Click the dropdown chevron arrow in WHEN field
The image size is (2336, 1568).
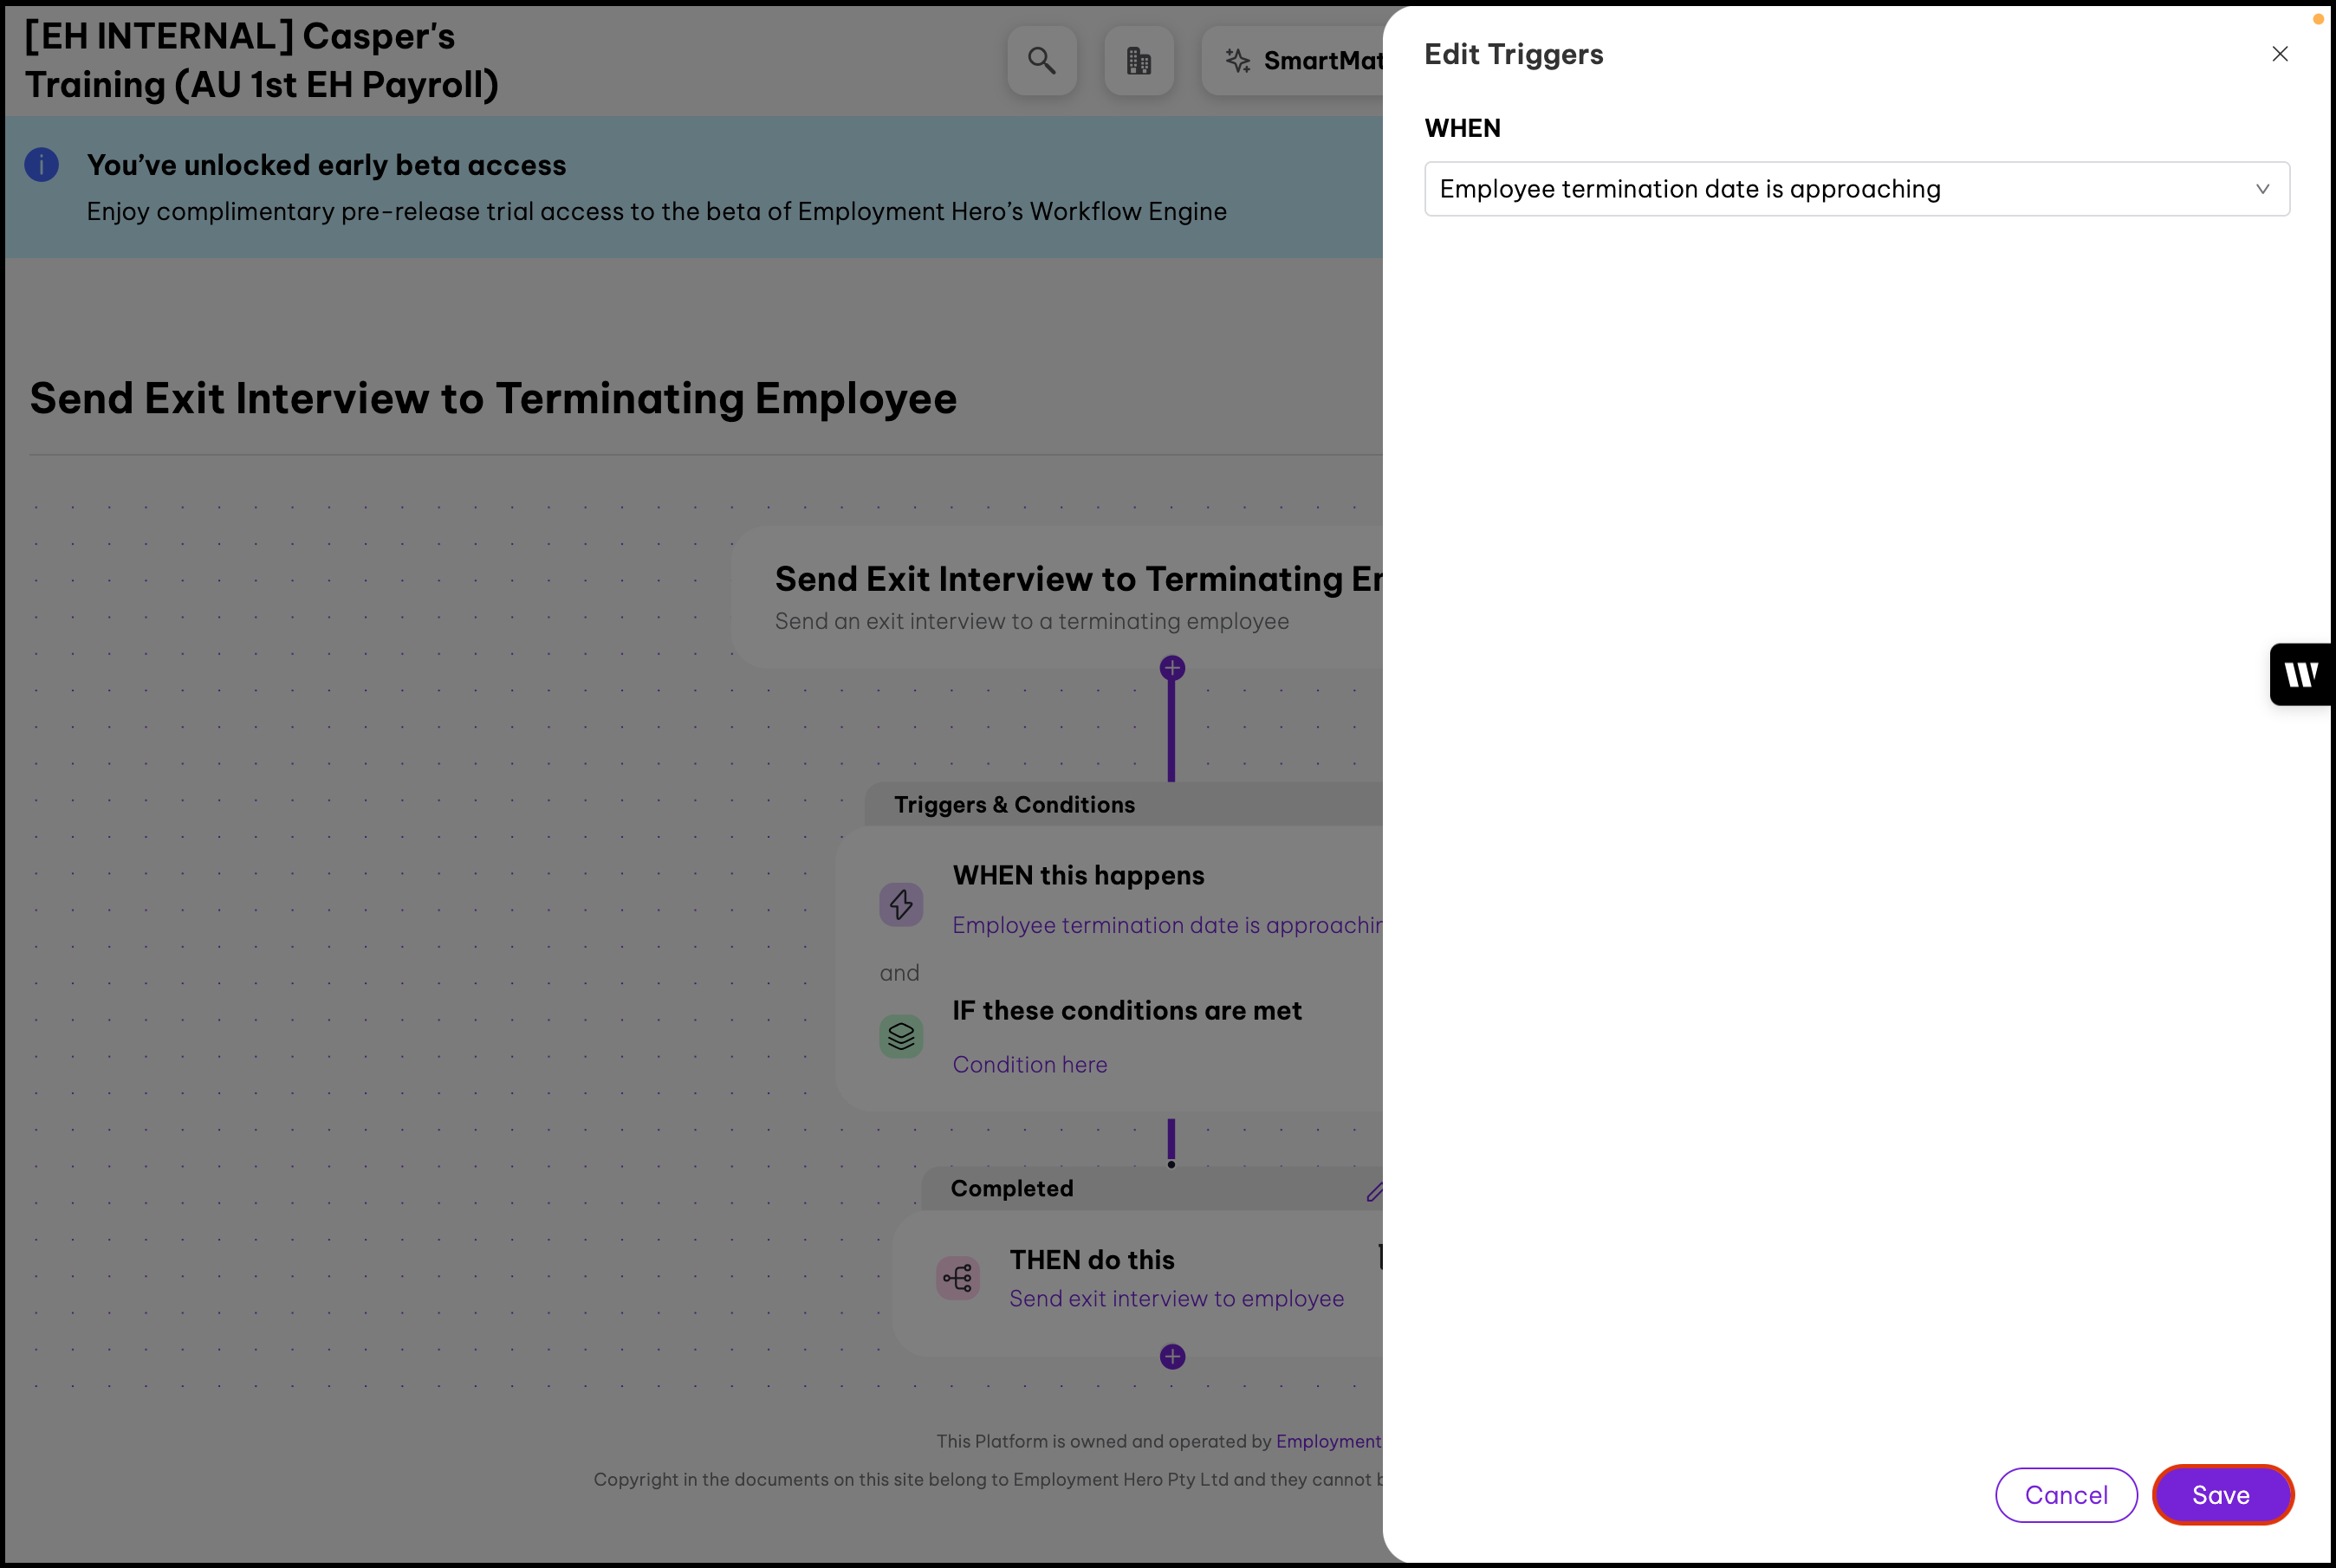pyautogui.click(x=2262, y=189)
